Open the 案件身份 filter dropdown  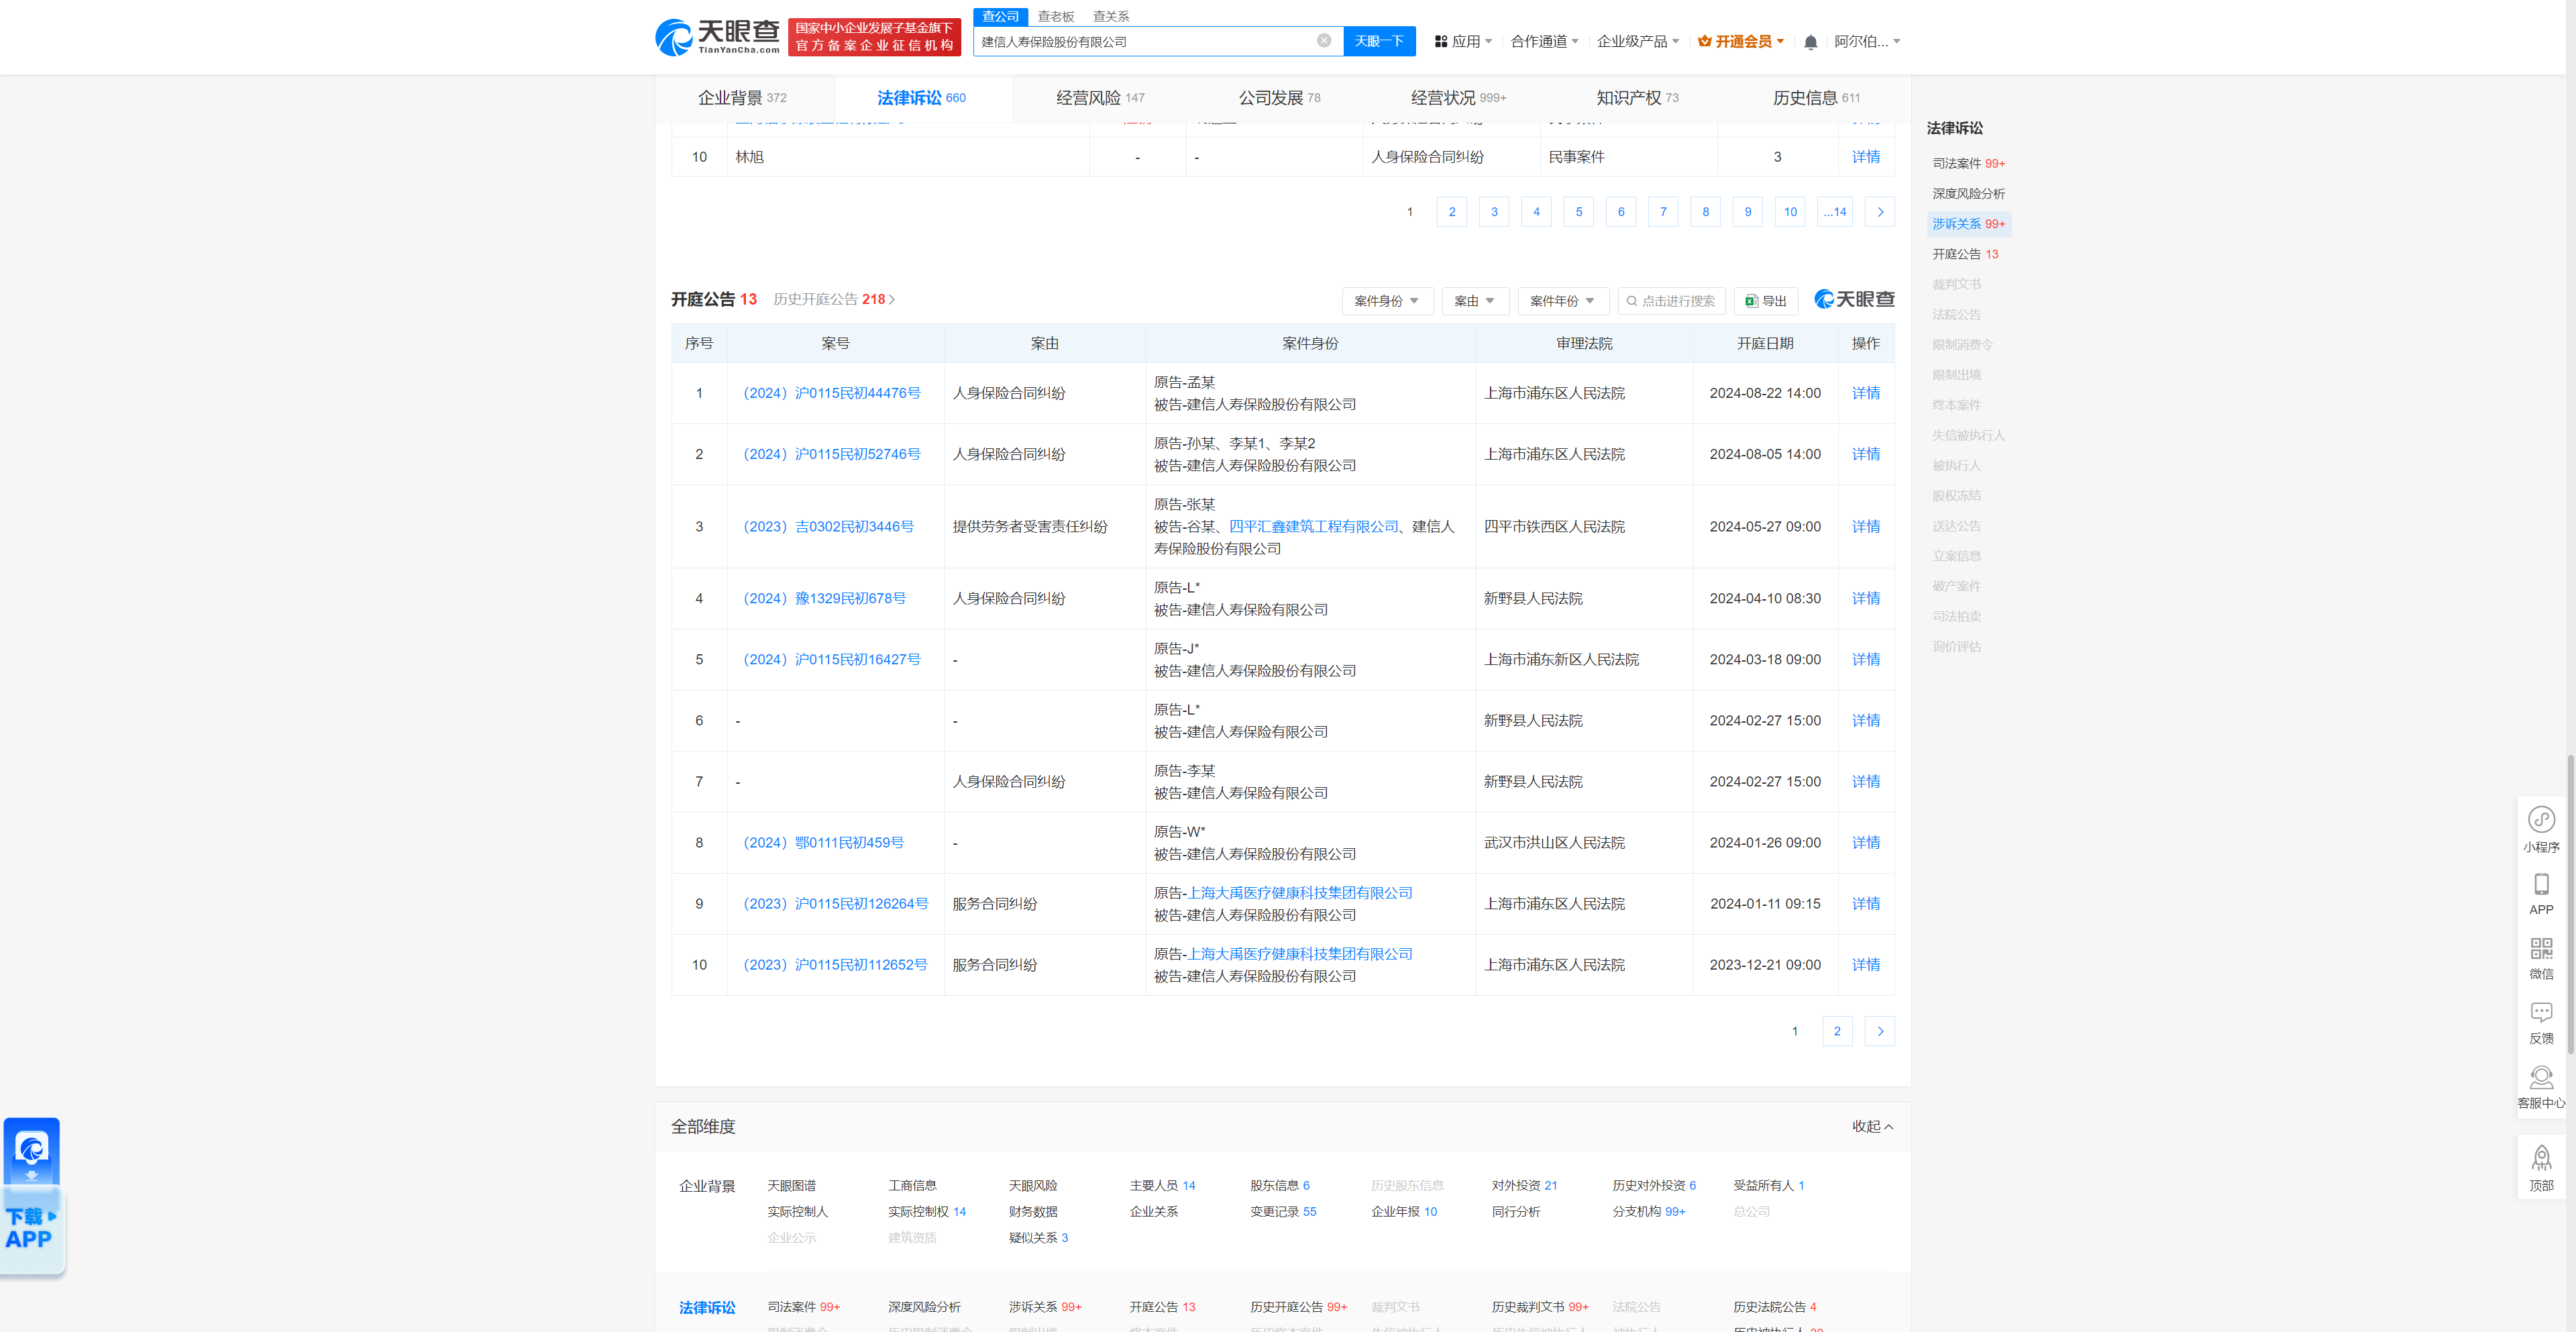click(1387, 301)
